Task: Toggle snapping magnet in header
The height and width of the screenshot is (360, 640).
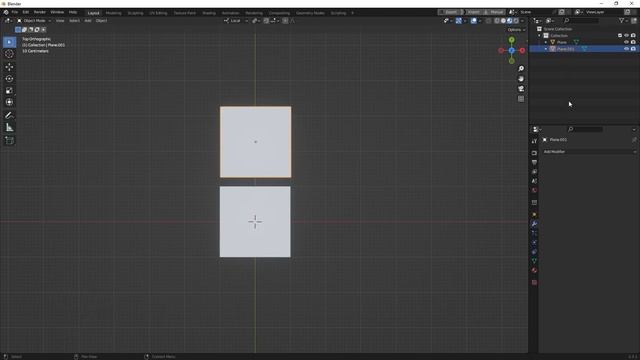Action: 266,20
